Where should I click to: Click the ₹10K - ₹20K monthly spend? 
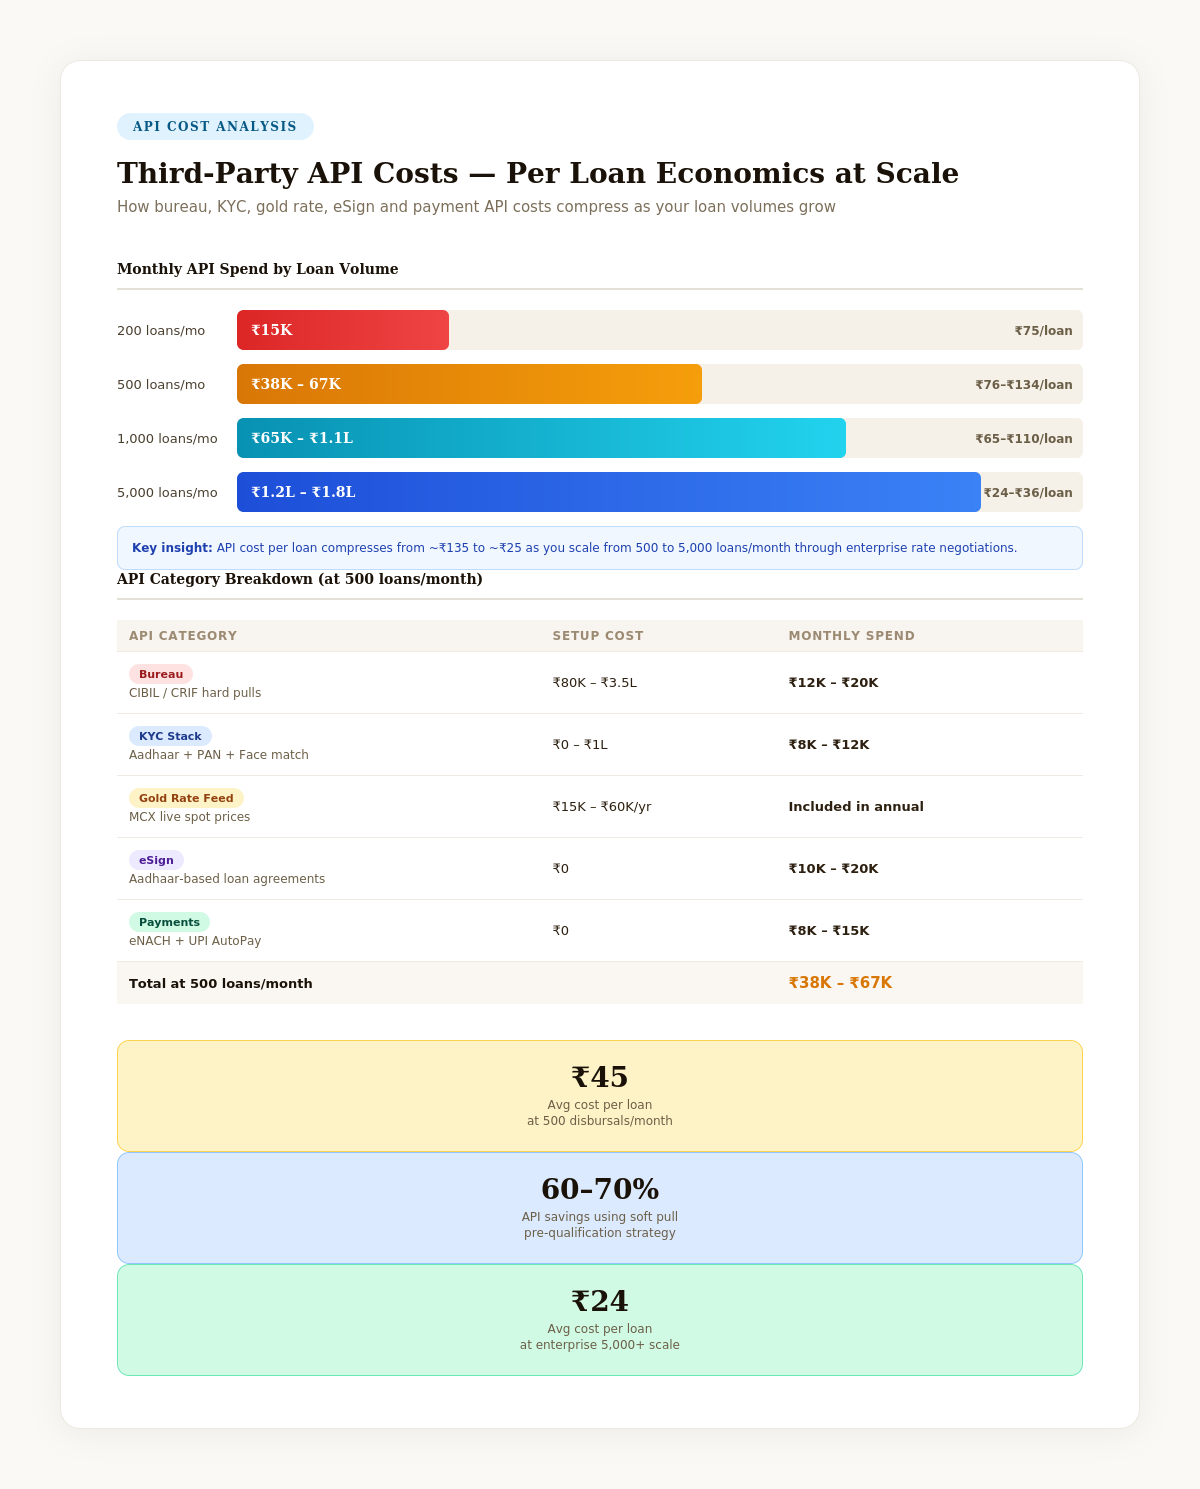click(x=834, y=869)
